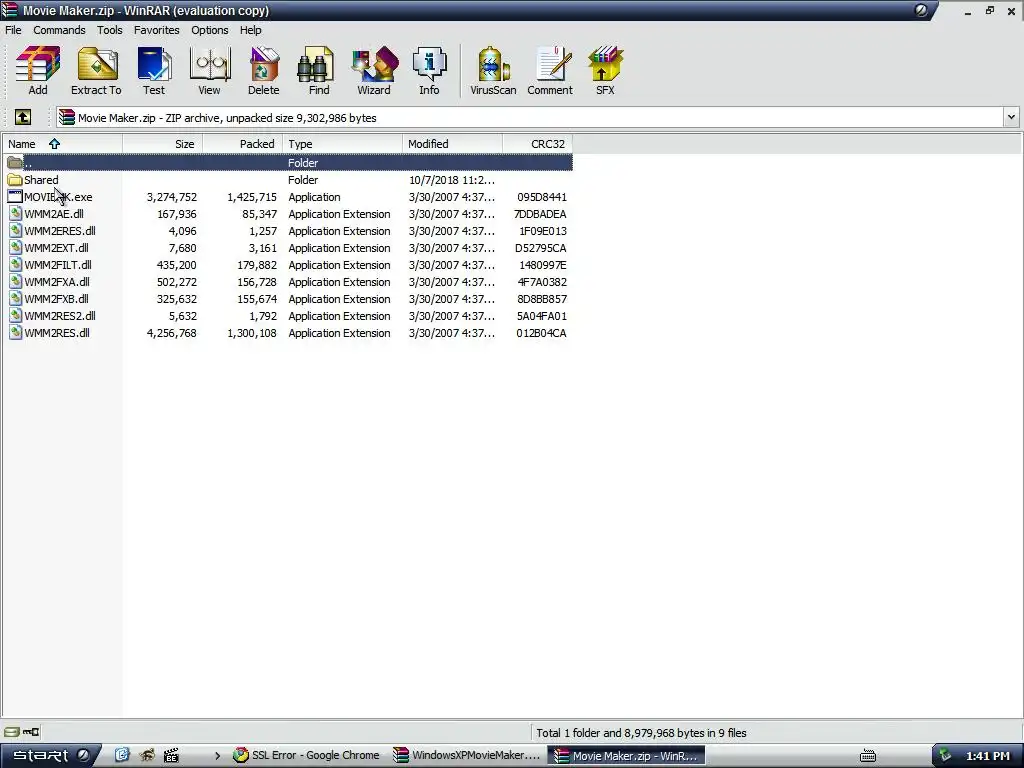Click size value 3,274,752
Viewport: 1024px width, 768px height.
tap(172, 197)
